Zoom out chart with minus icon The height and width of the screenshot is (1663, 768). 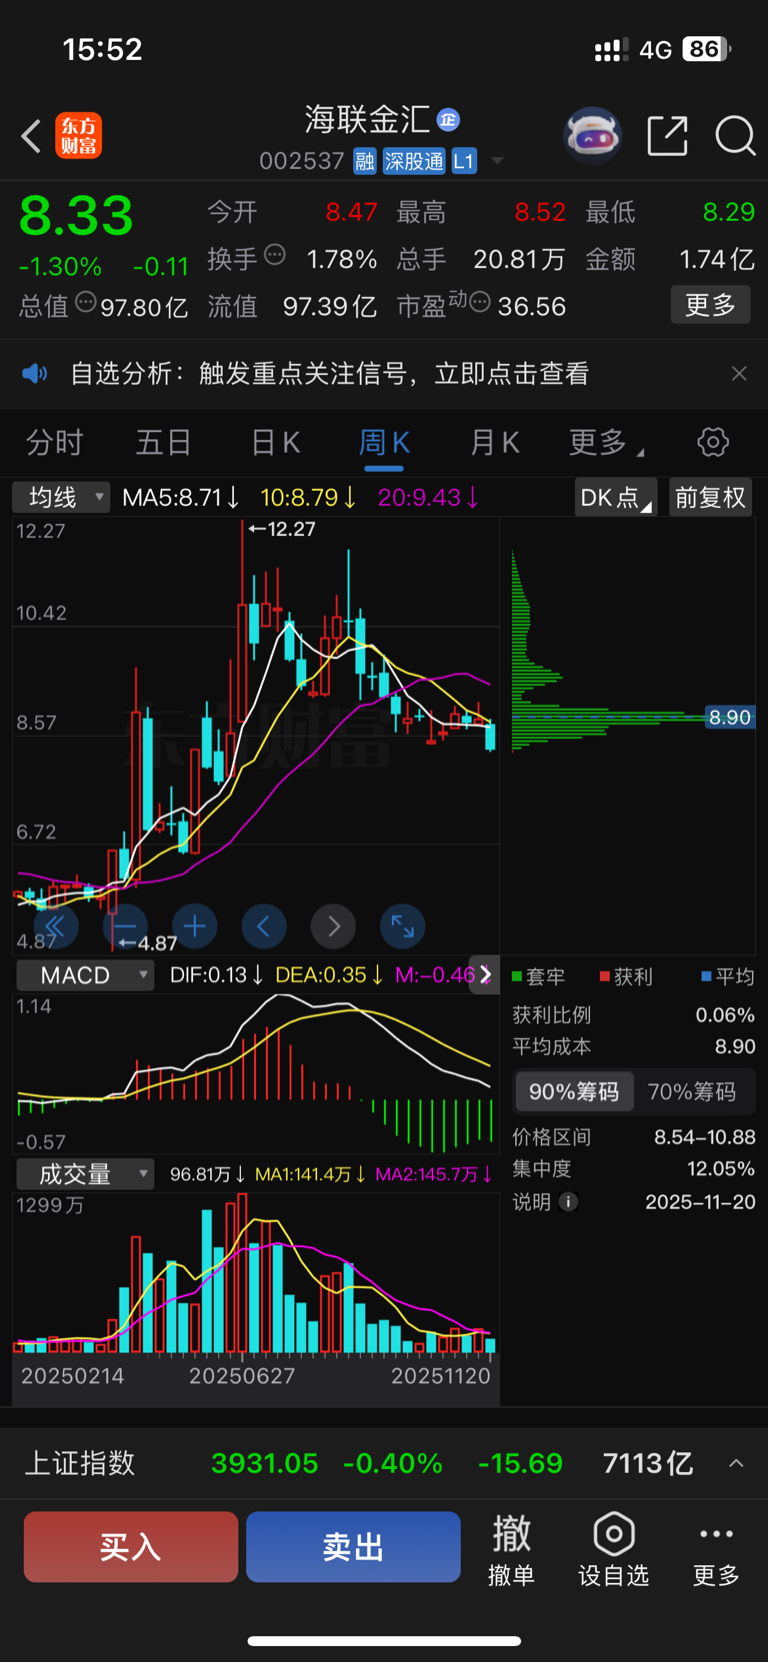125,927
